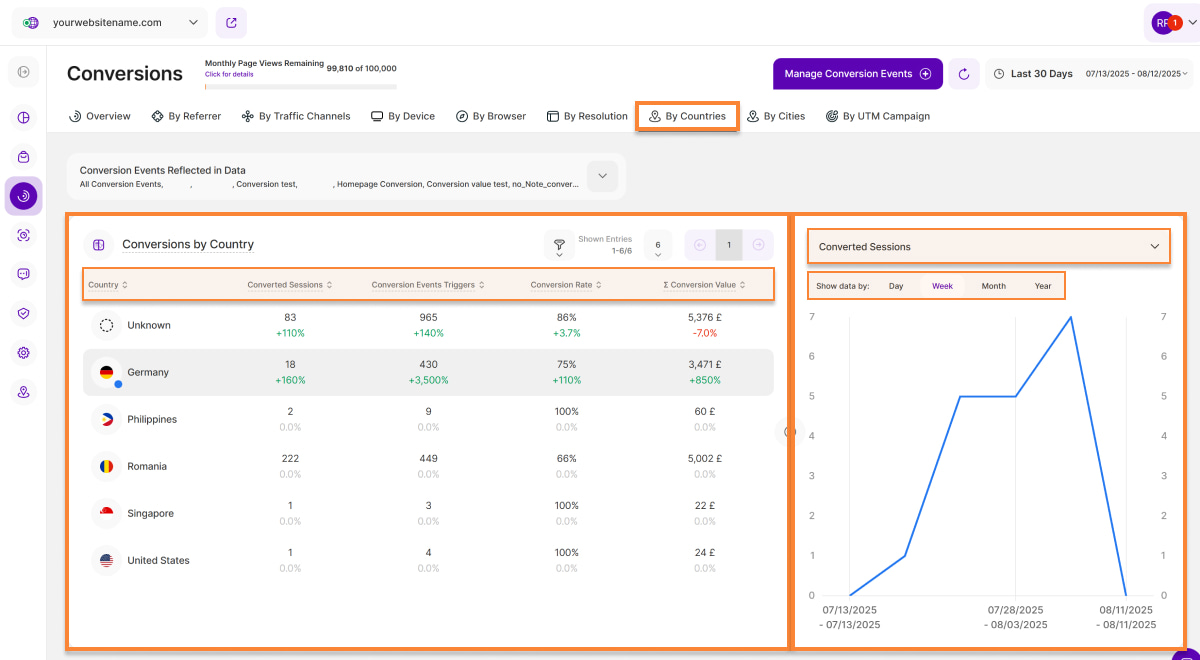Click the shield checkmark sidebar icon

point(24,313)
